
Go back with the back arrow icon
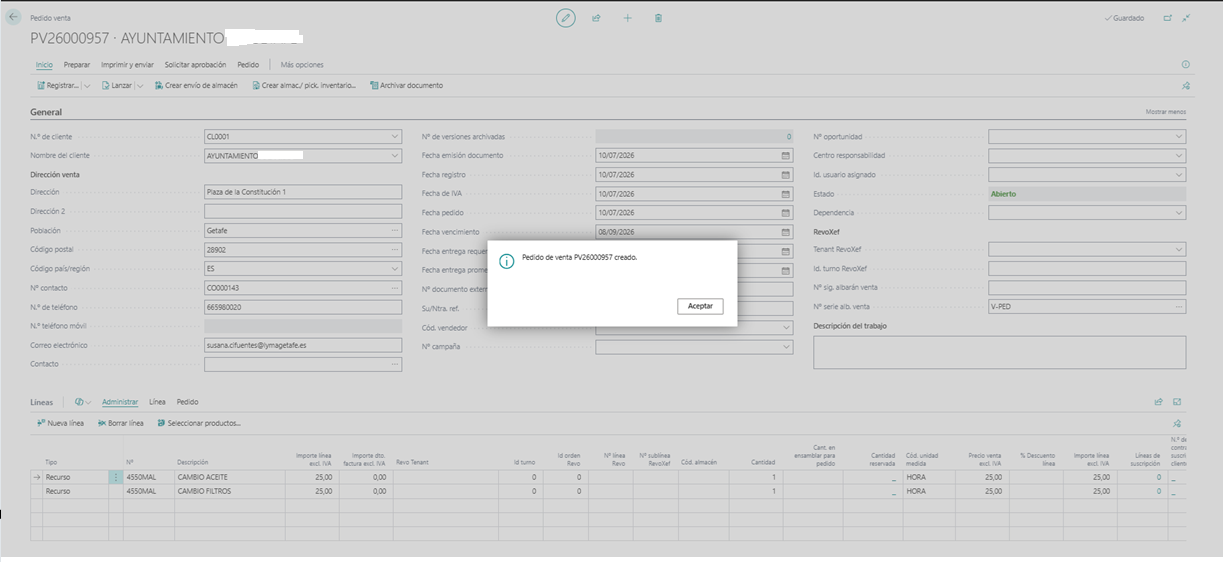coord(14,17)
